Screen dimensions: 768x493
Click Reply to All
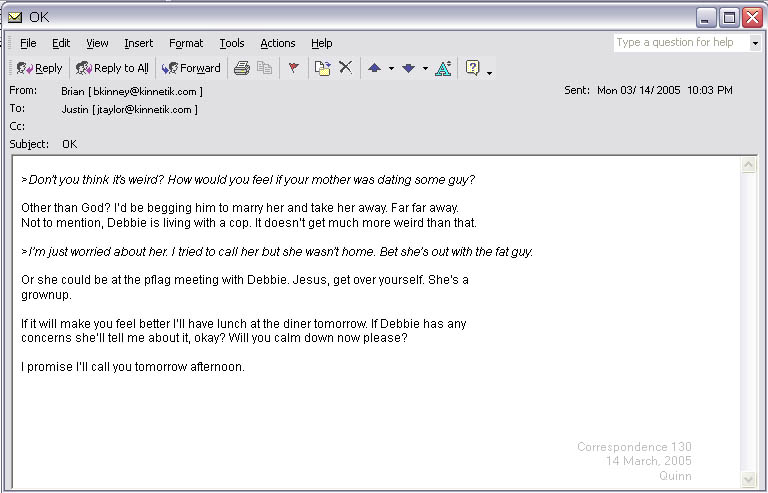coord(112,68)
